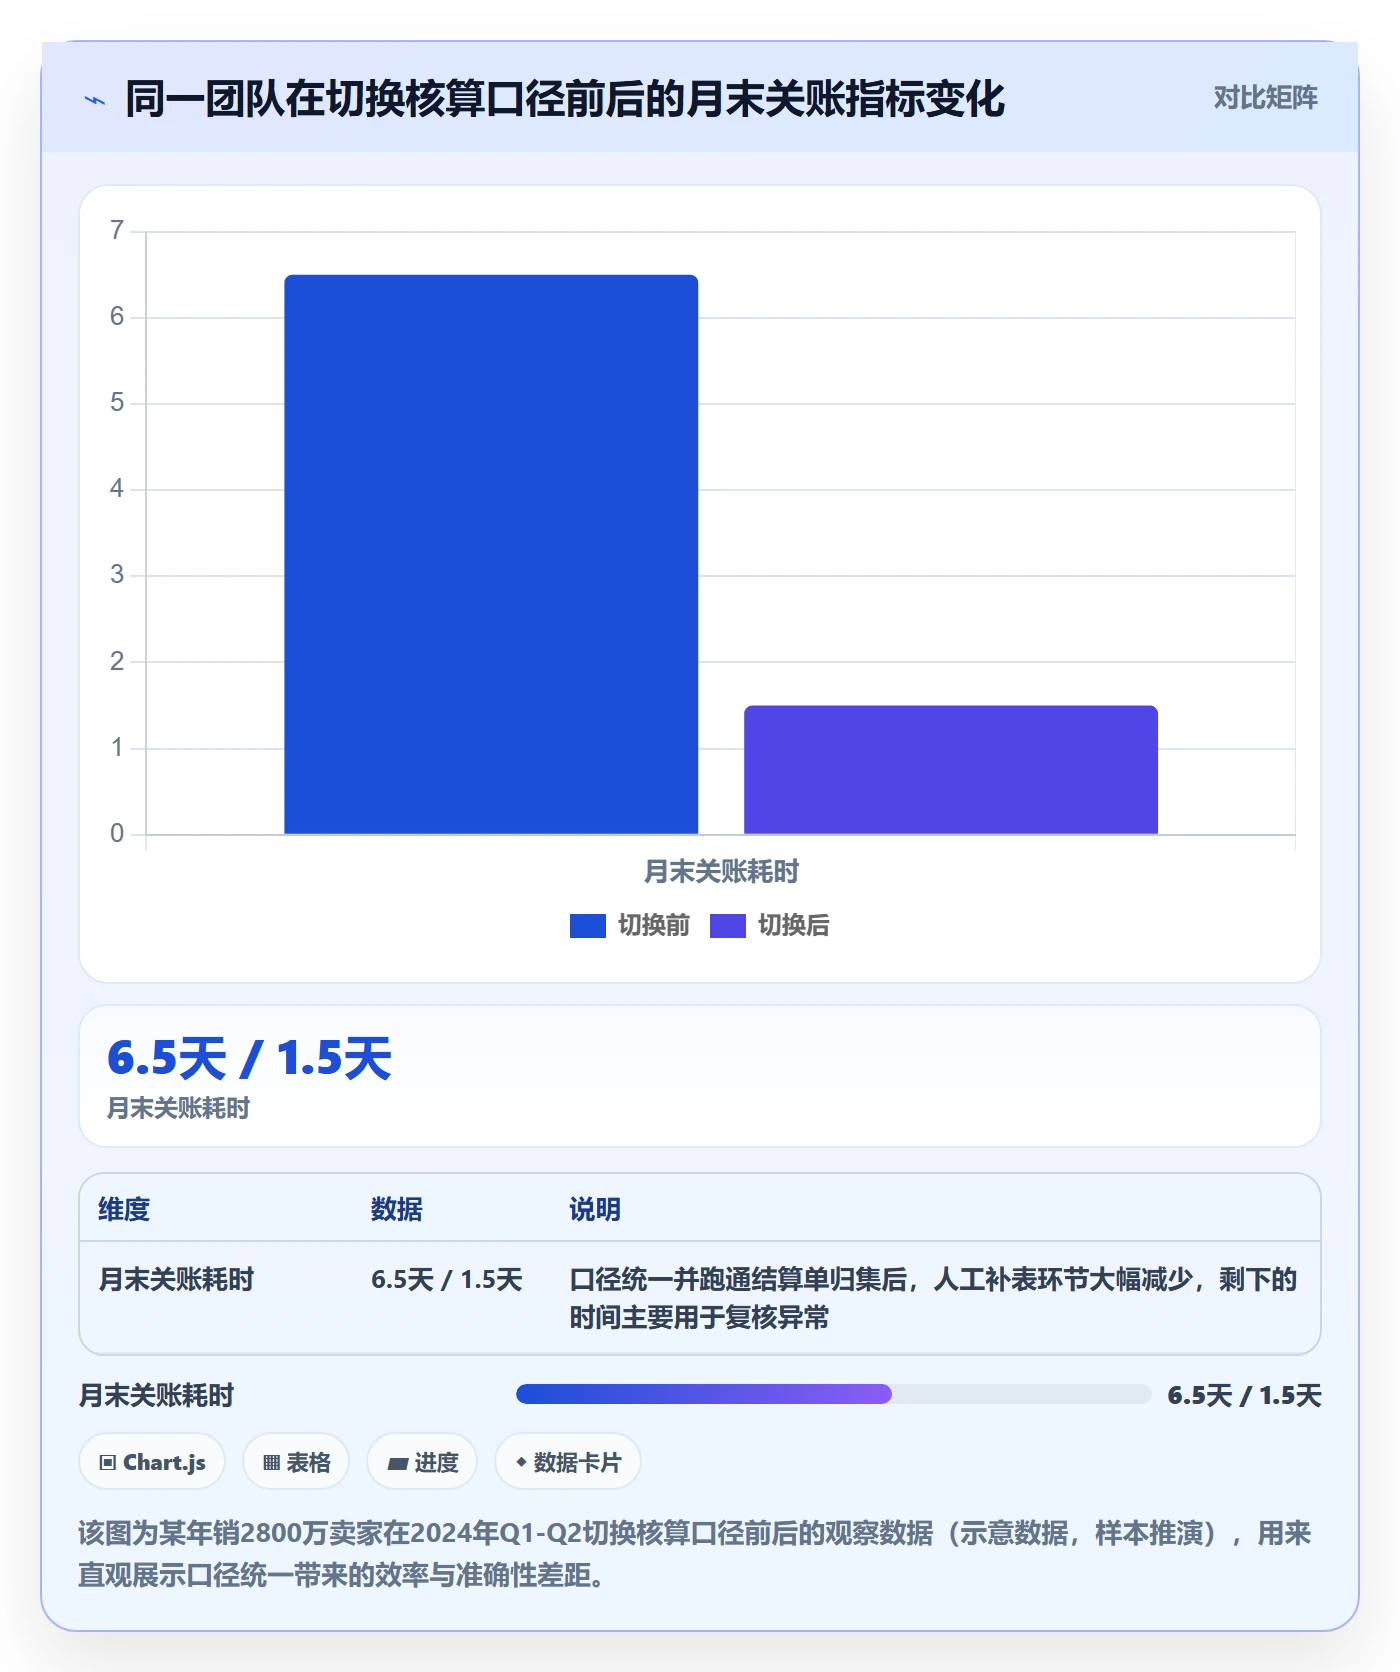Click the Chart.js chip's square icon
The image size is (1400, 1672).
108,1463
